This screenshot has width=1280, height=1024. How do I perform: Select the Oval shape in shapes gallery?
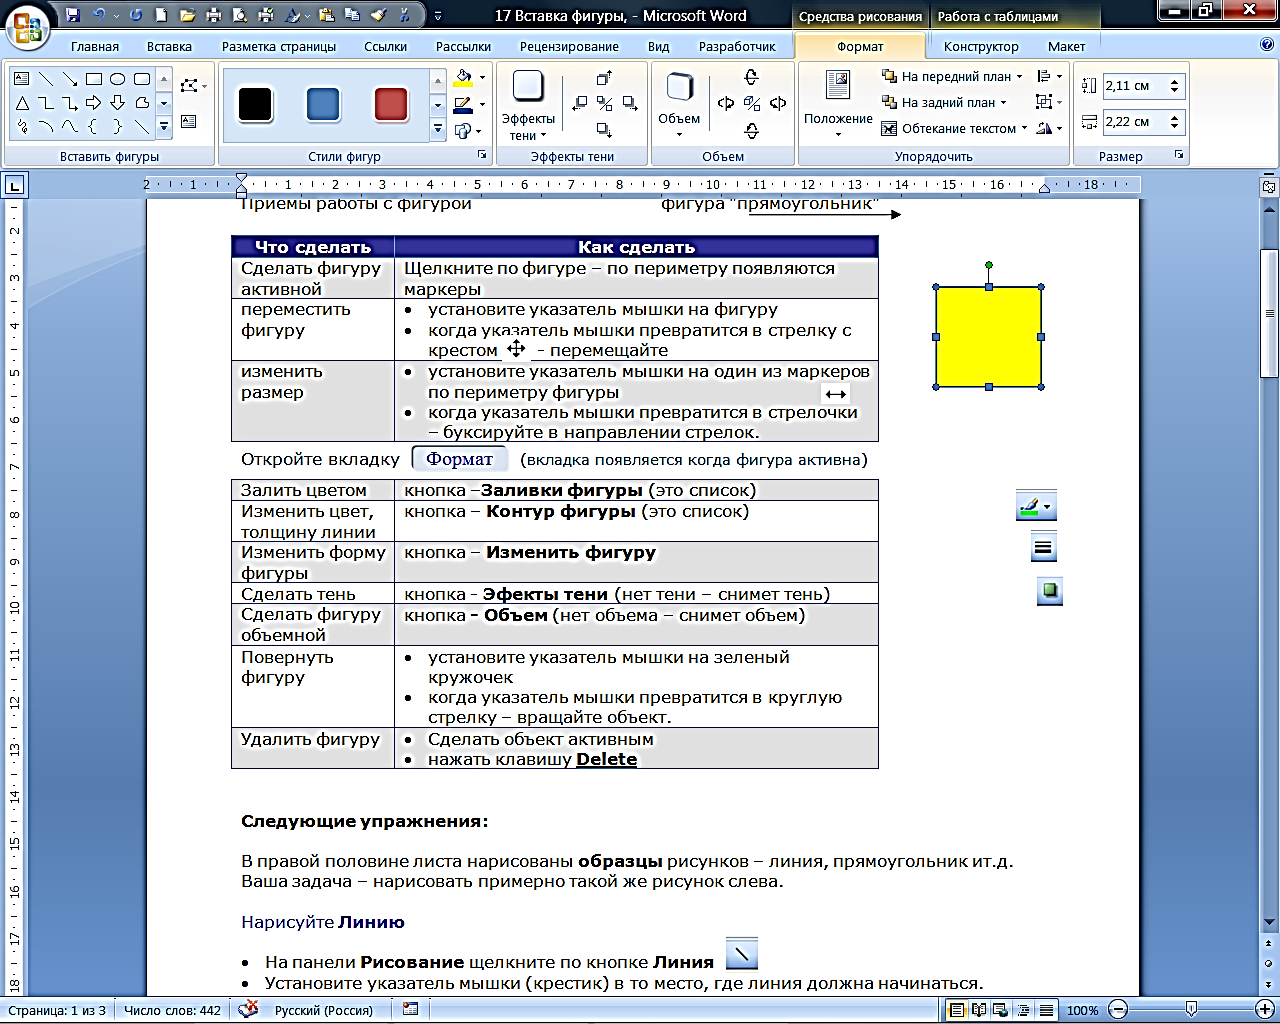[x=118, y=79]
